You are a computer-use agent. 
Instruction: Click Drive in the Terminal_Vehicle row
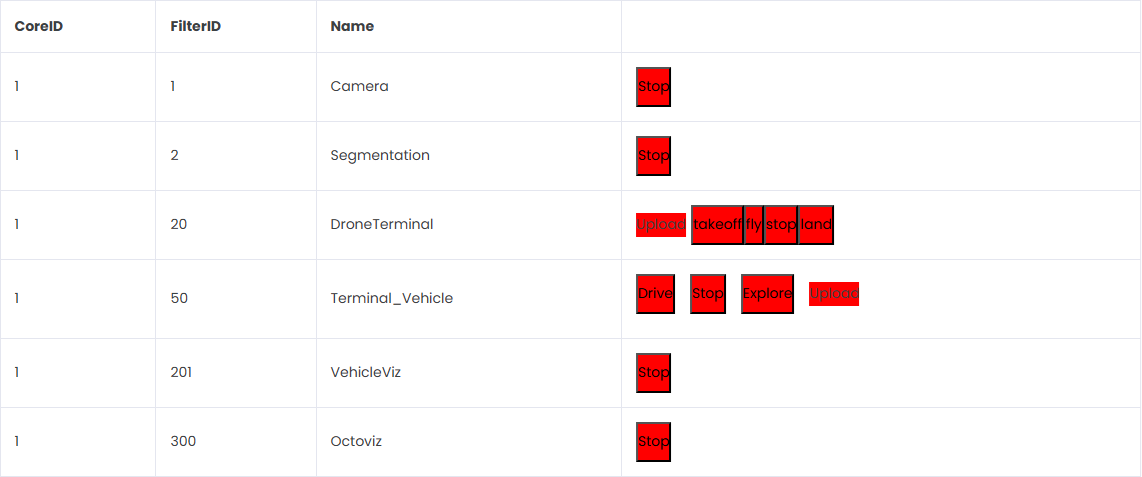coord(655,294)
